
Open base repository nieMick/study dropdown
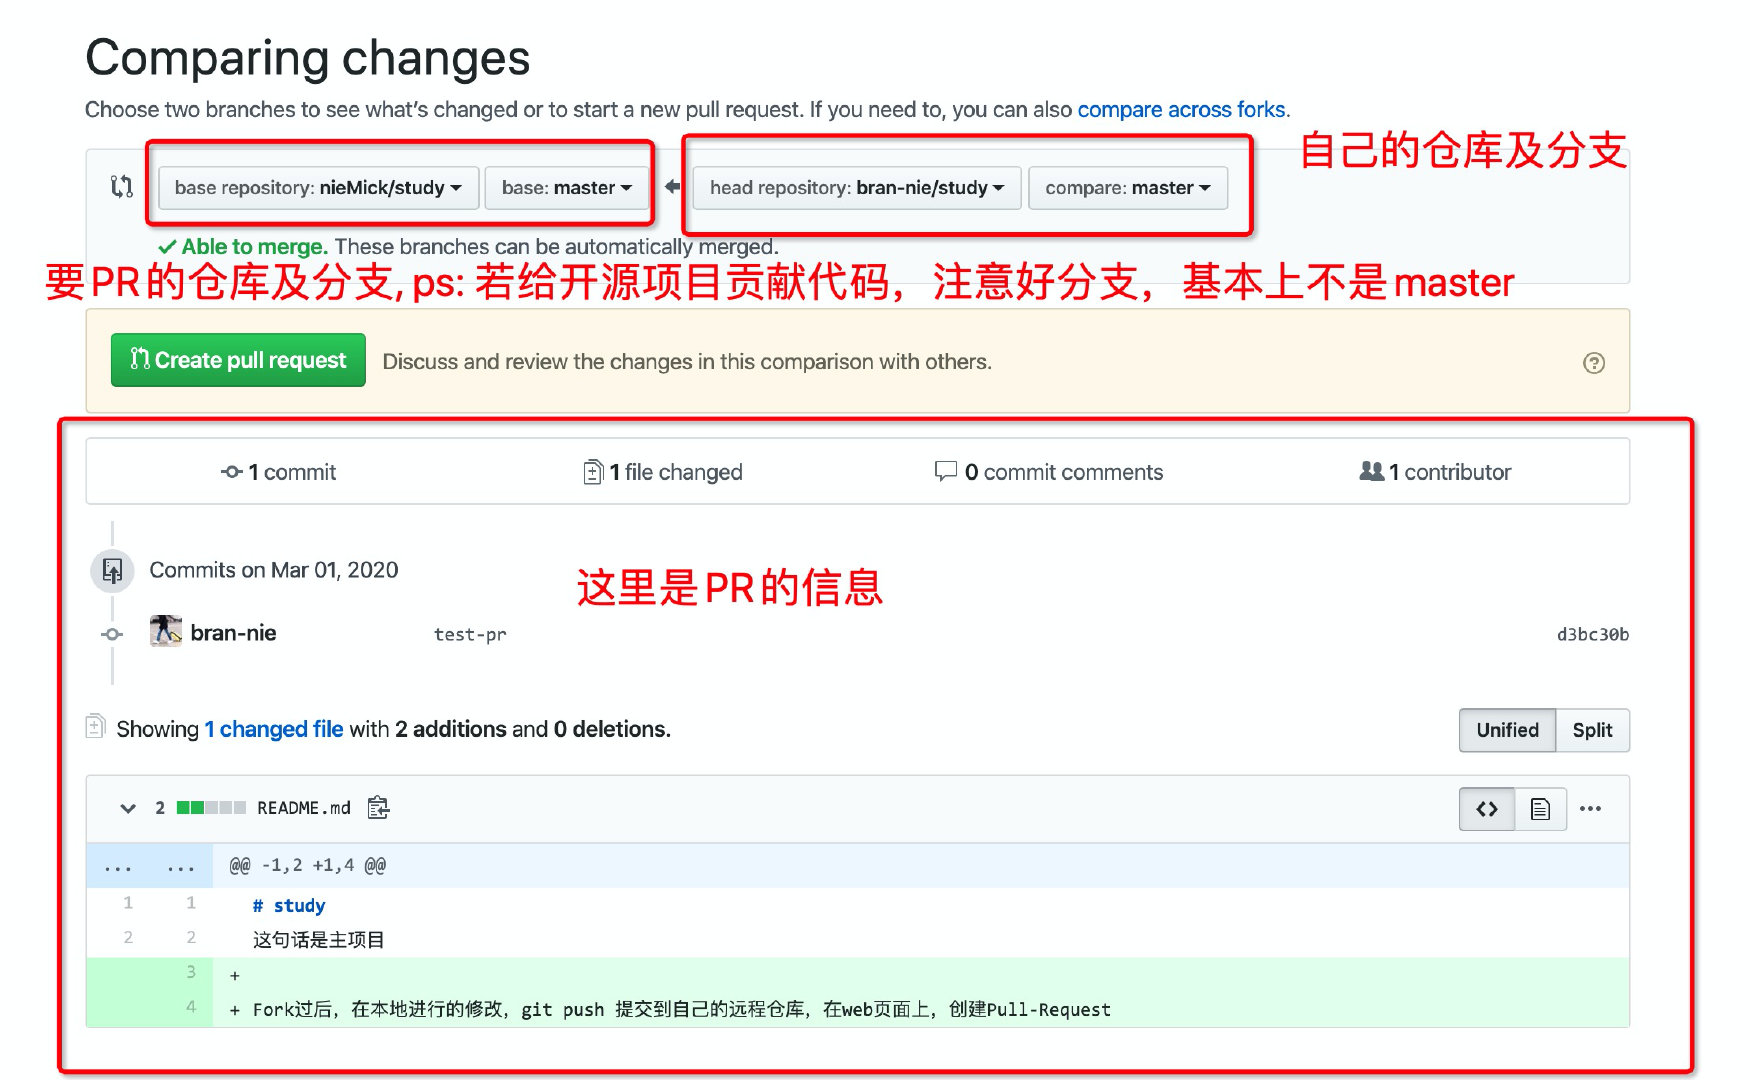pos(318,188)
